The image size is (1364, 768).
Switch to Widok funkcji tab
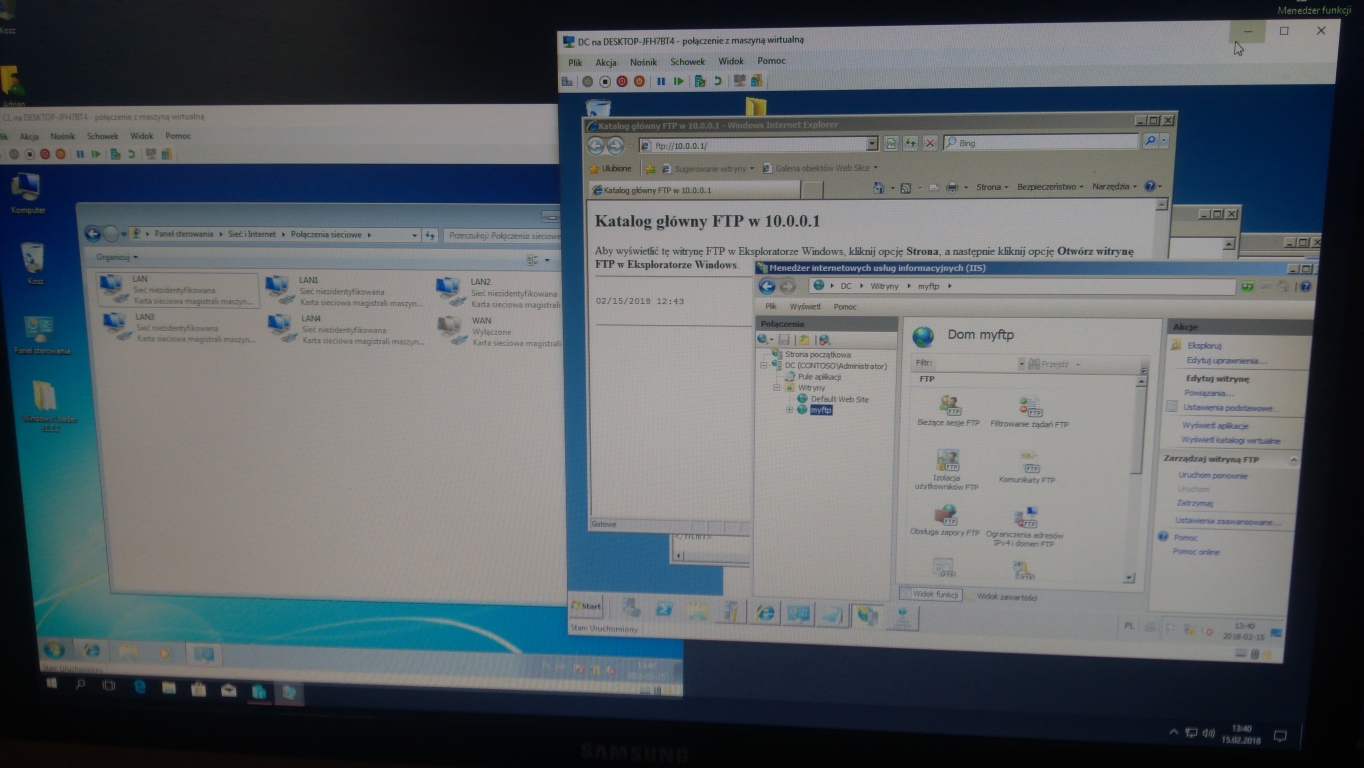coord(931,594)
